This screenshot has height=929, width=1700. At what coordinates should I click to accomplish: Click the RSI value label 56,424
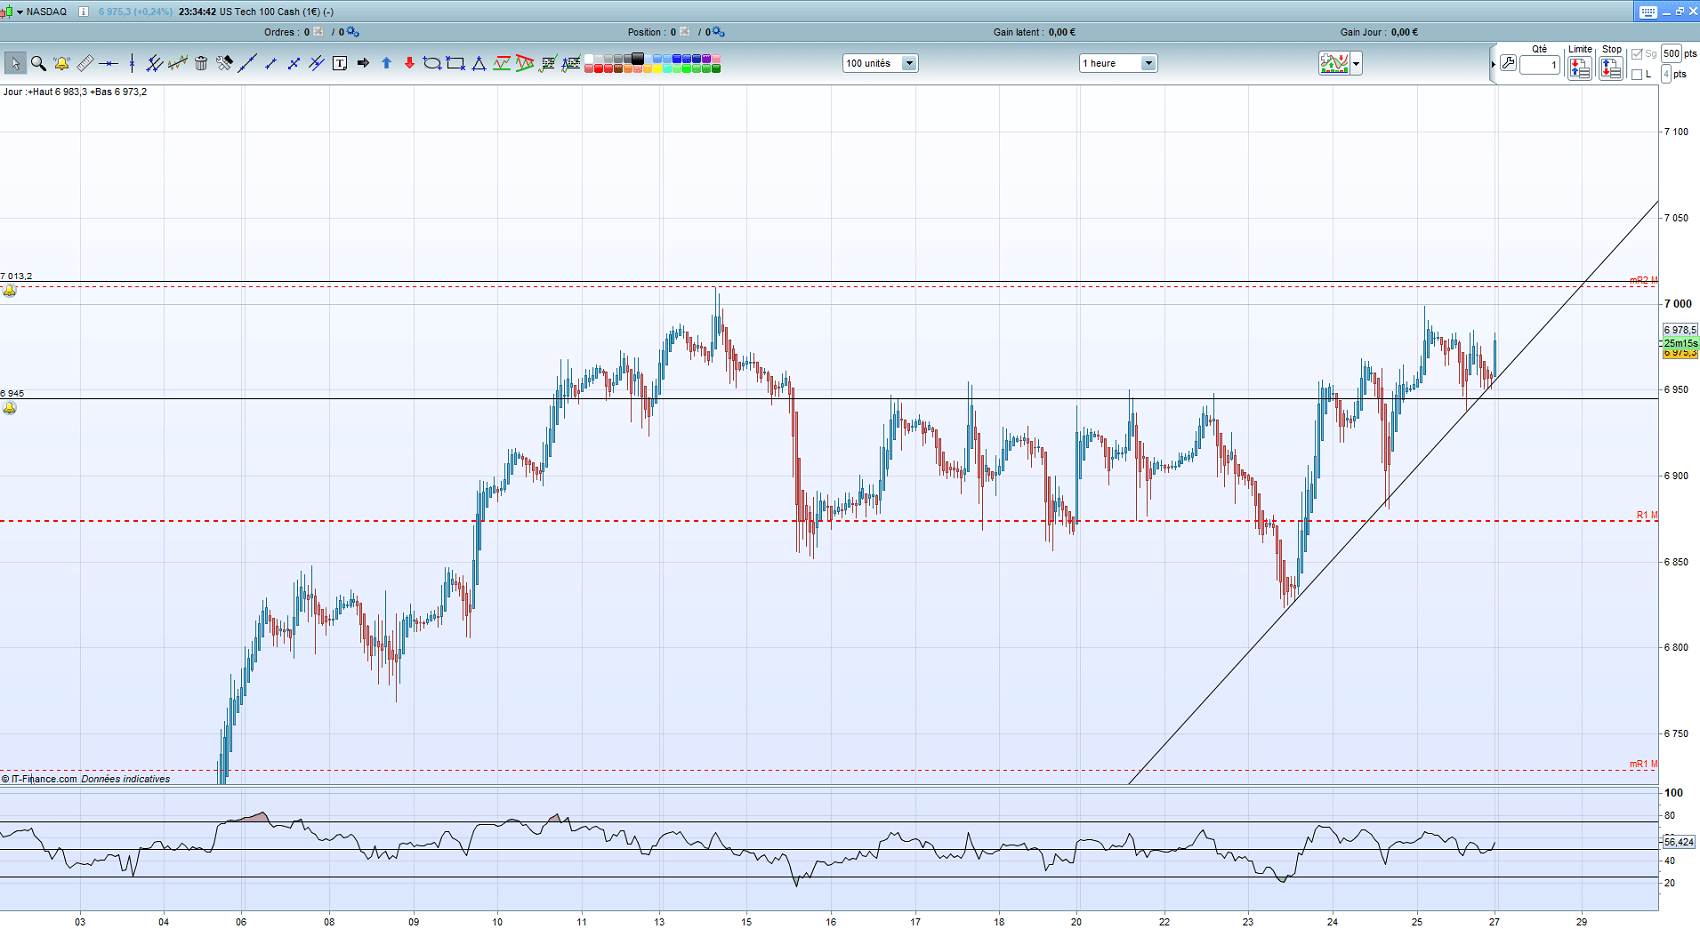click(x=1679, y=842)
